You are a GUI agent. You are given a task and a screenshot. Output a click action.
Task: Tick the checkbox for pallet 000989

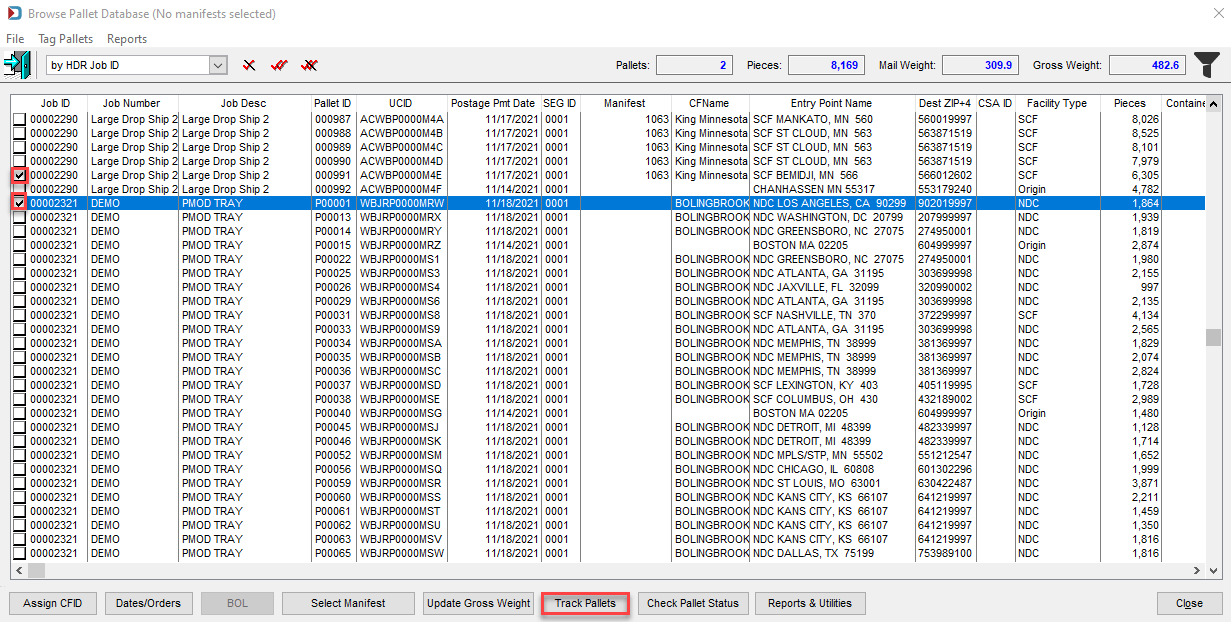point(20,147)
